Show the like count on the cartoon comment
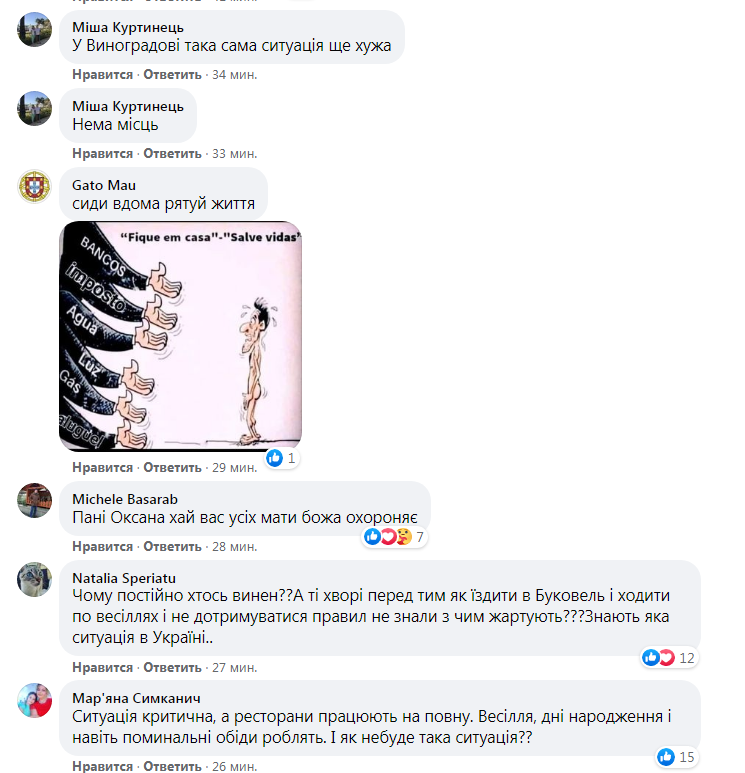 pos(282,458)
